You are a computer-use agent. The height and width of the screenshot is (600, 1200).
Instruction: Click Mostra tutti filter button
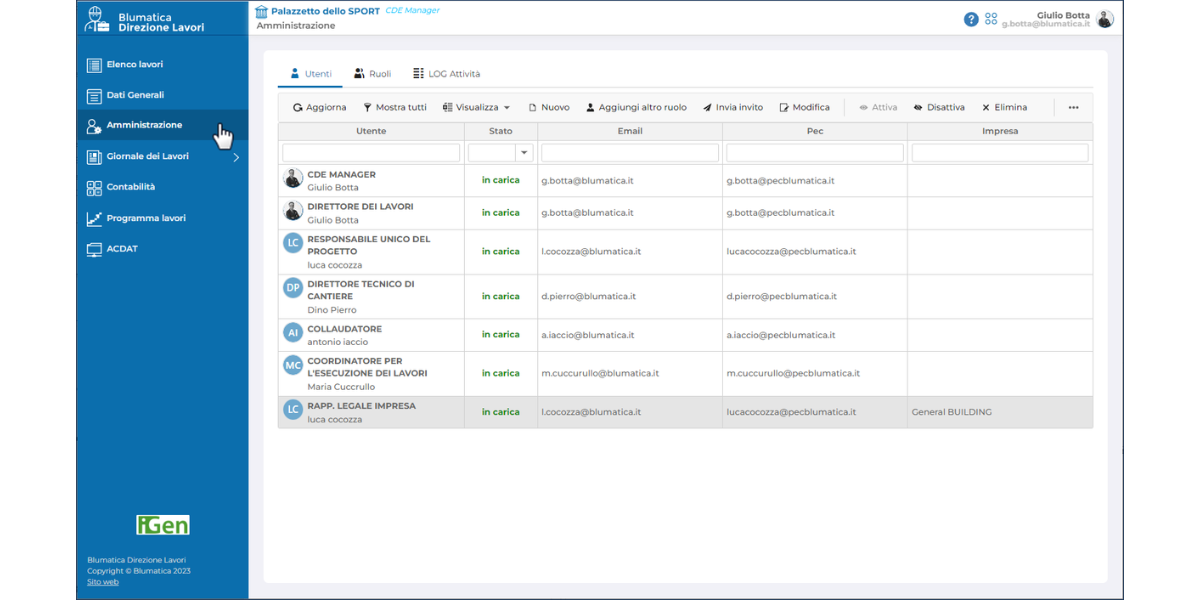point(394,107)
